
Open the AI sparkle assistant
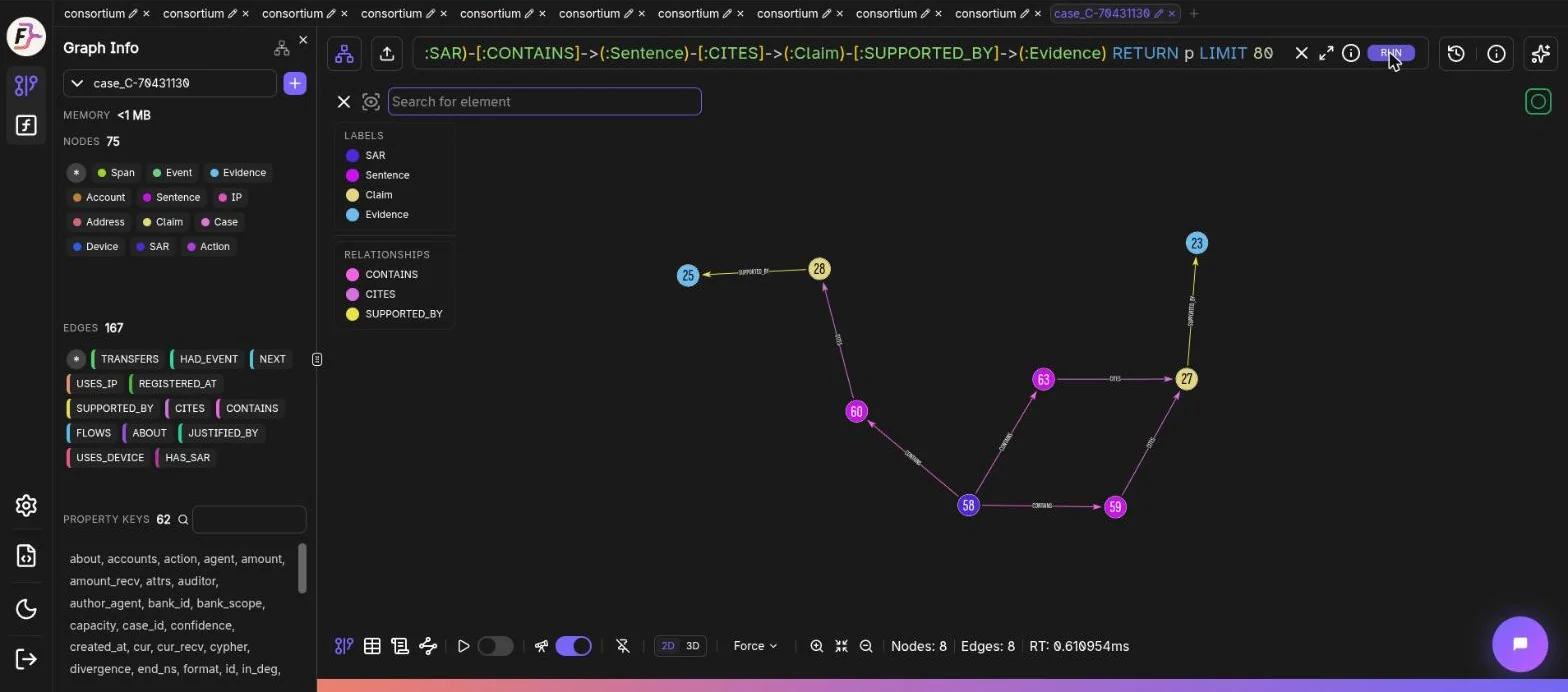[1541, 54]
